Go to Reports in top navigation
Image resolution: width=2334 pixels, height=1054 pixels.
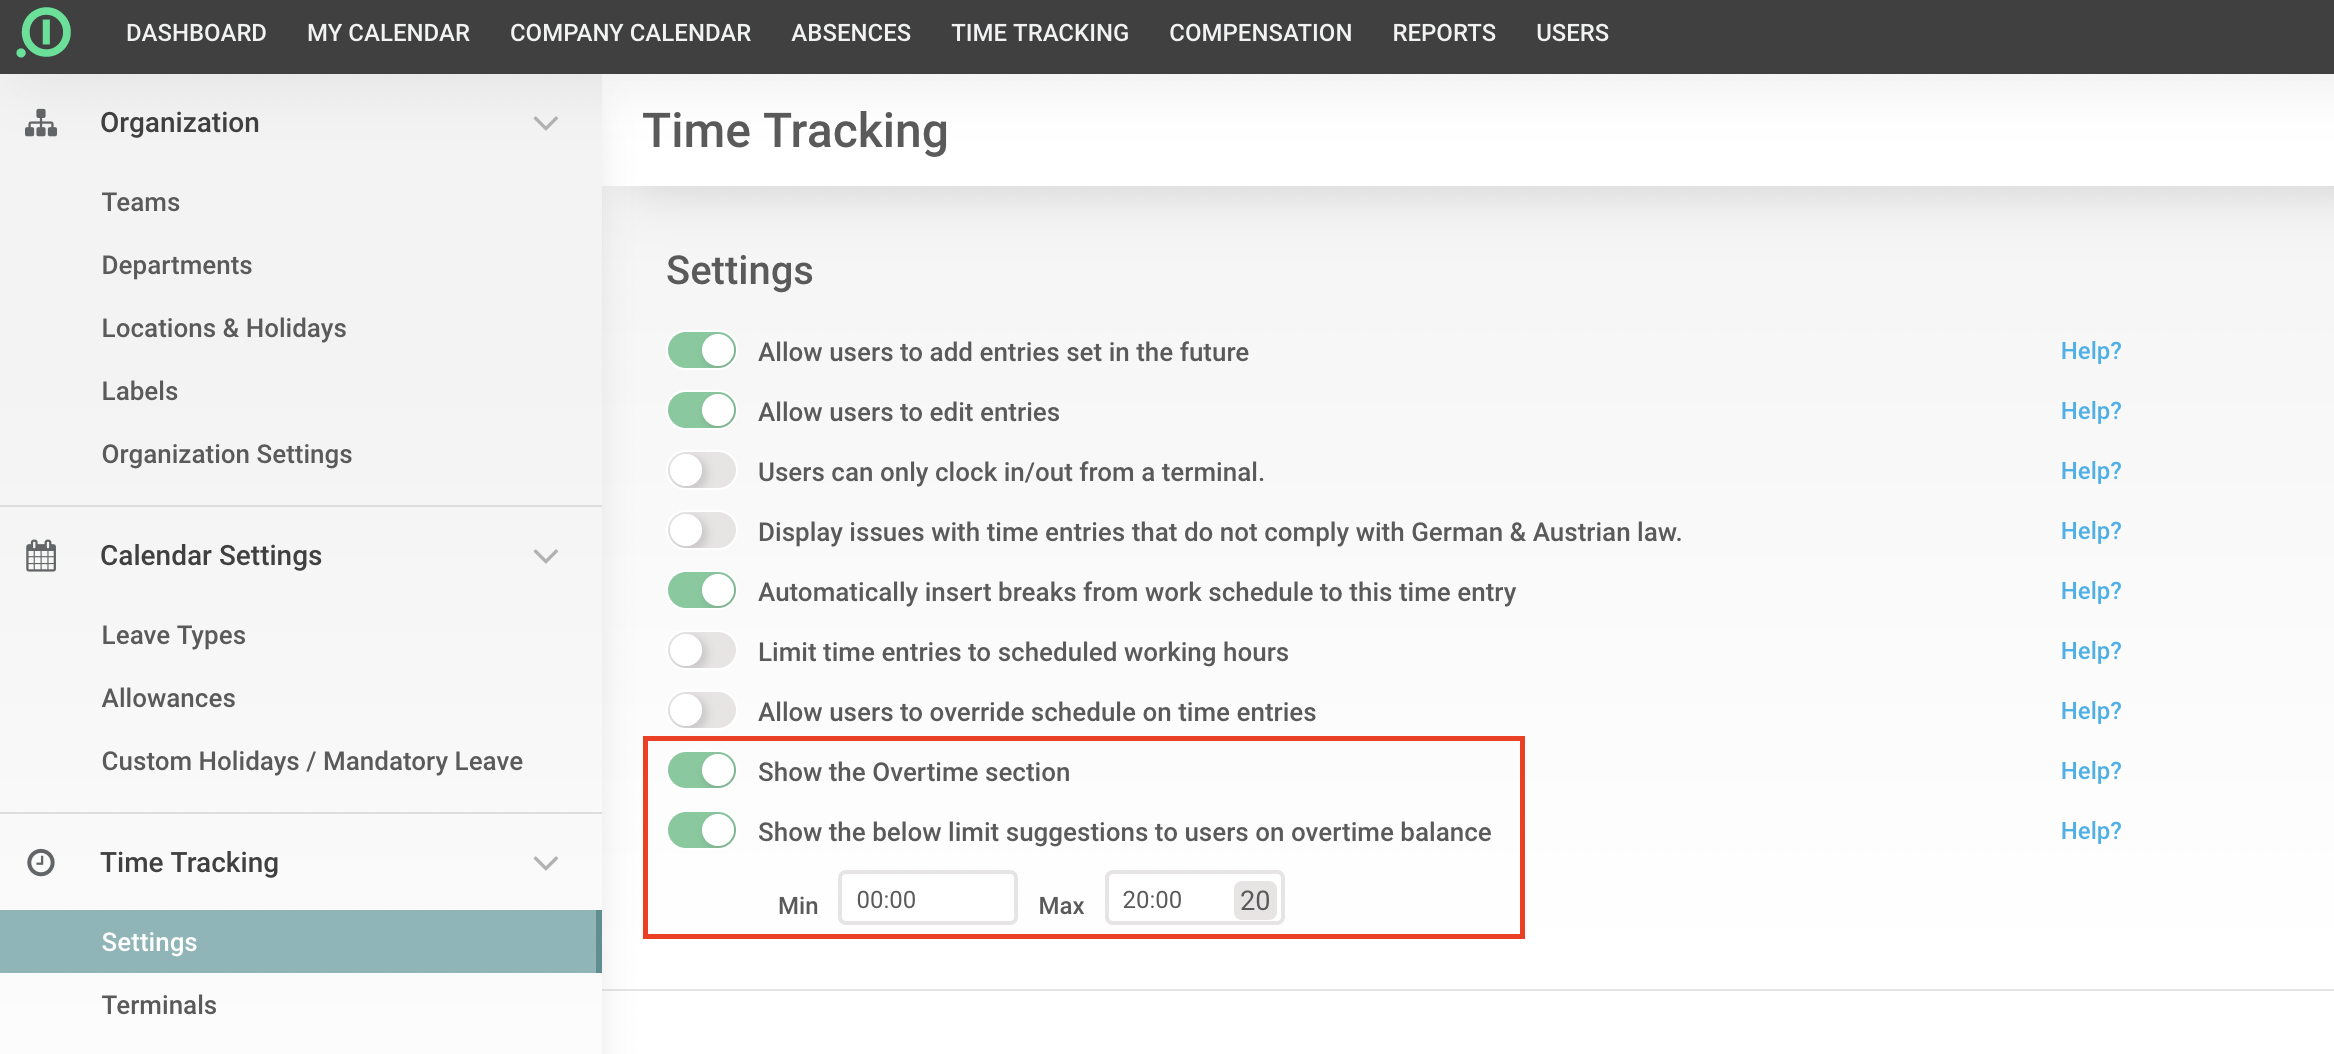pos(1443,33)
